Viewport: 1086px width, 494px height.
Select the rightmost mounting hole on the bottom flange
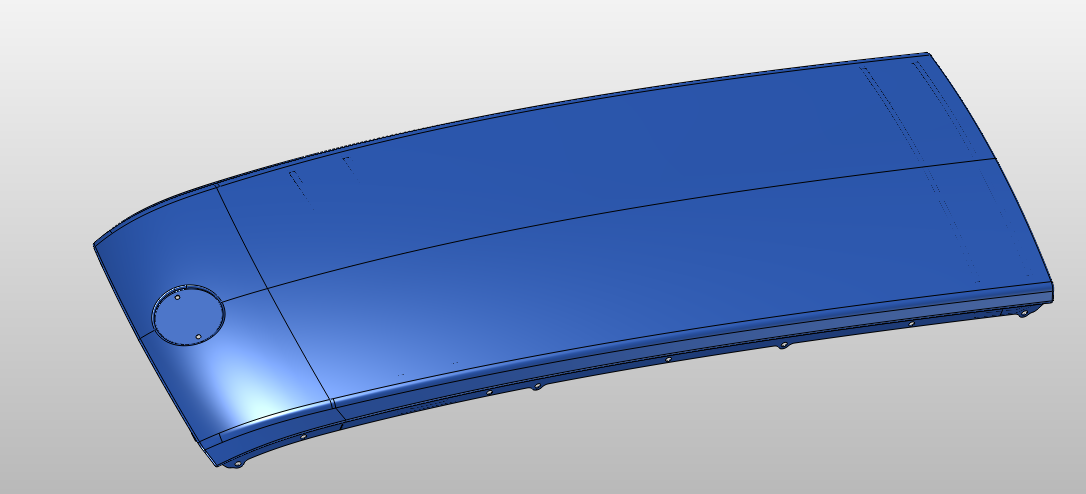click(1022, 313)
